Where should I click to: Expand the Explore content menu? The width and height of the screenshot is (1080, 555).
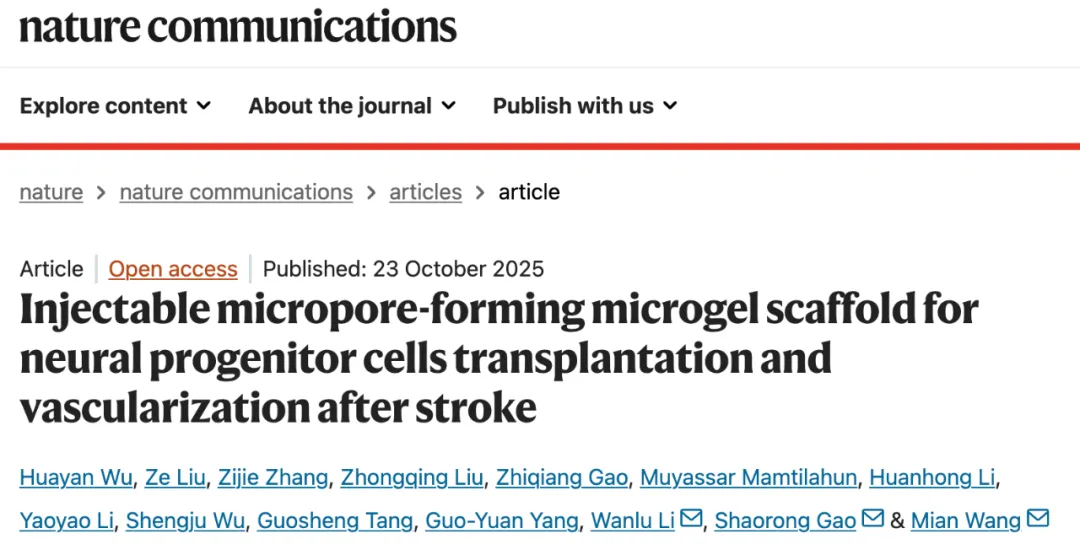115,106
